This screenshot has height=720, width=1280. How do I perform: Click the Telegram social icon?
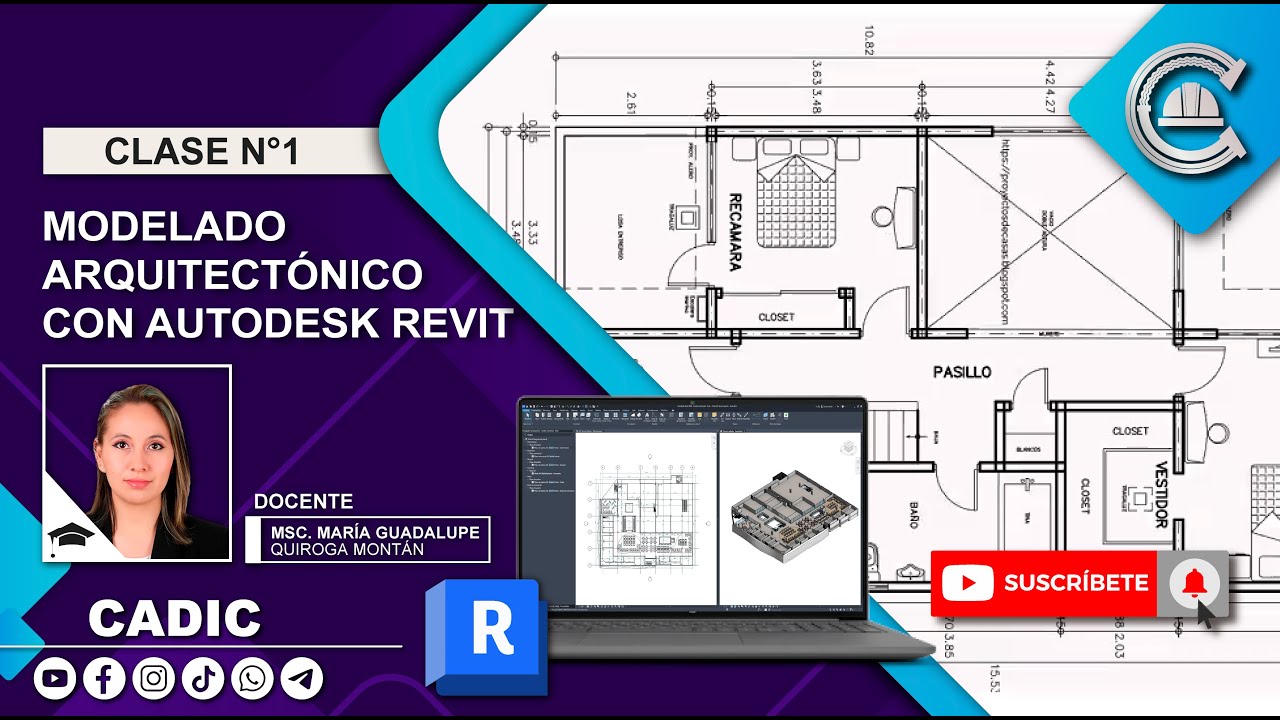click(x=302, y=679)
